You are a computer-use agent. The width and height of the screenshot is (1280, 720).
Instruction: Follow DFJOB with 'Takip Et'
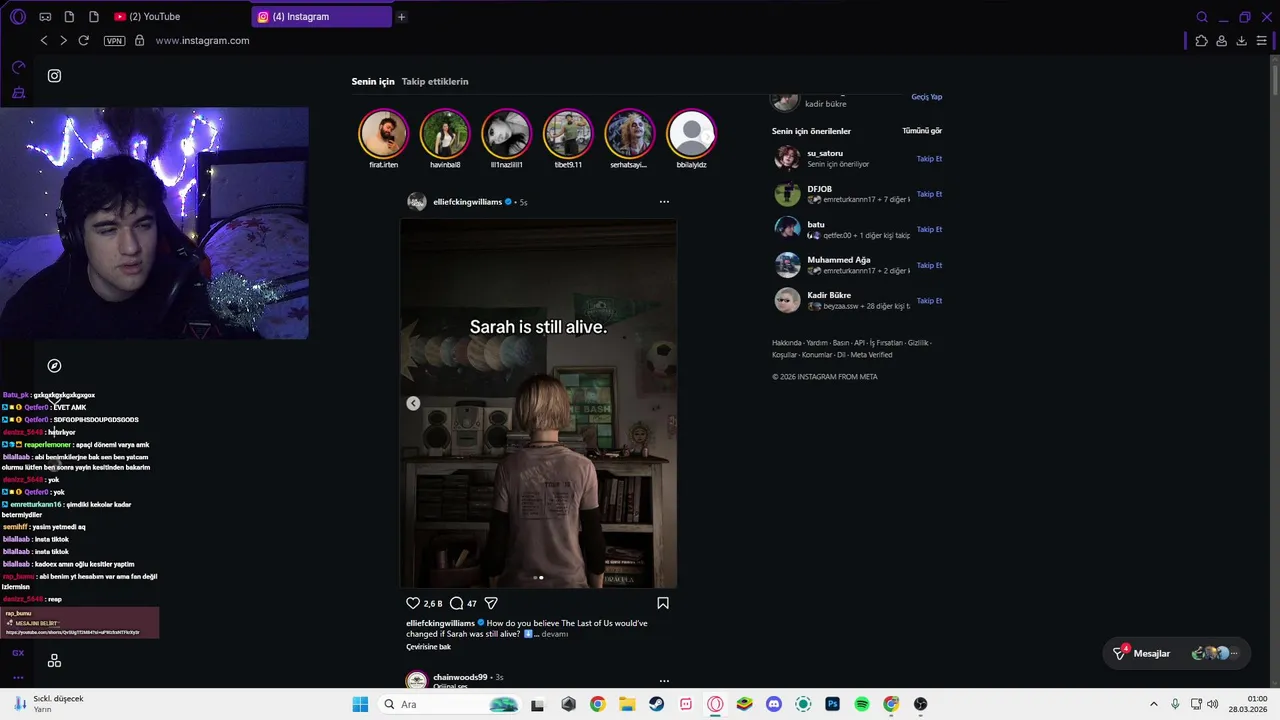coord(929,194)
